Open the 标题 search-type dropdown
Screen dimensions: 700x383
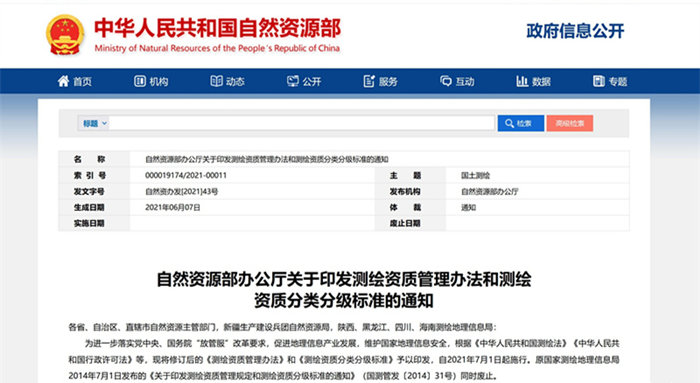point(93,123)
